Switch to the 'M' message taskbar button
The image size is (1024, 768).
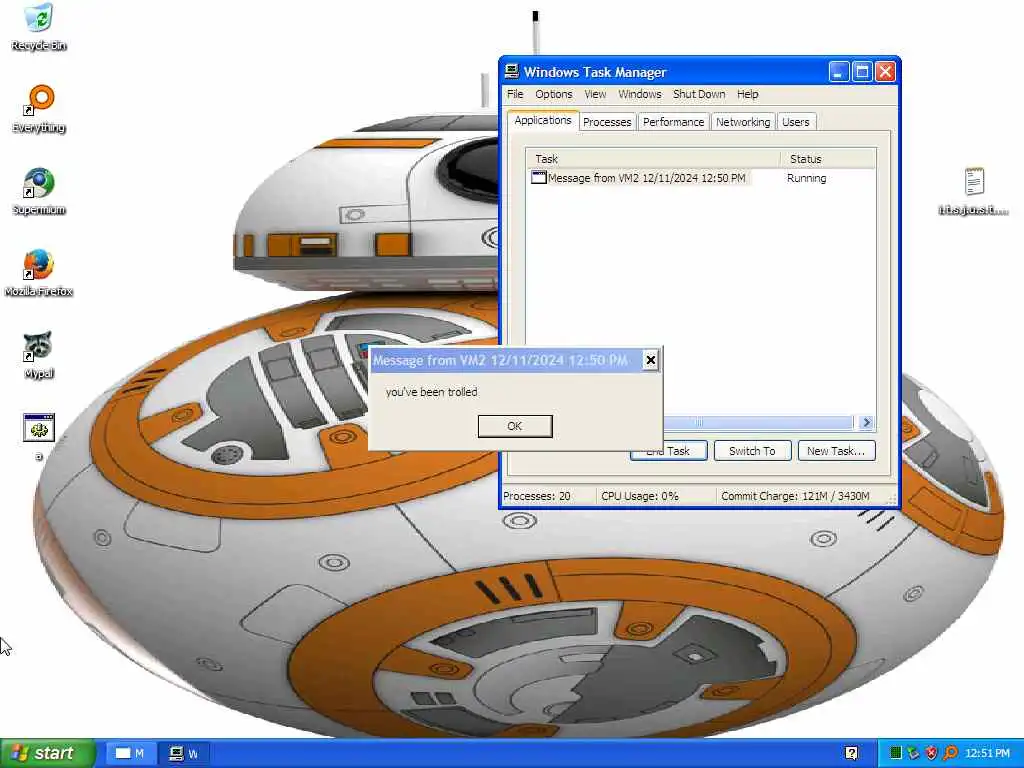130,754
